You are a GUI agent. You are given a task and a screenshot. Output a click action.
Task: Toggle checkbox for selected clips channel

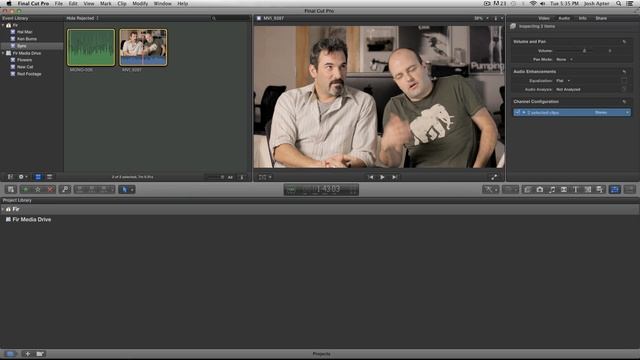(x=517, y=112)
